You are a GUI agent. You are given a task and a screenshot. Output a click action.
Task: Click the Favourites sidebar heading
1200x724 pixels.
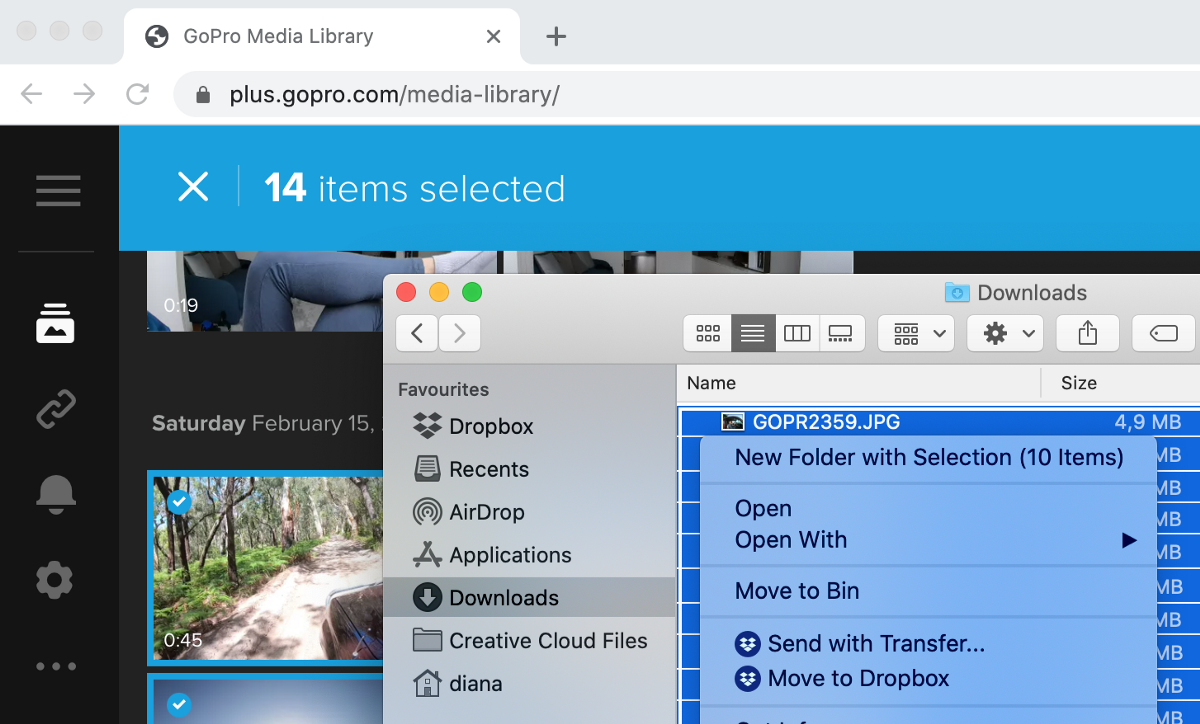pos(443,390)
